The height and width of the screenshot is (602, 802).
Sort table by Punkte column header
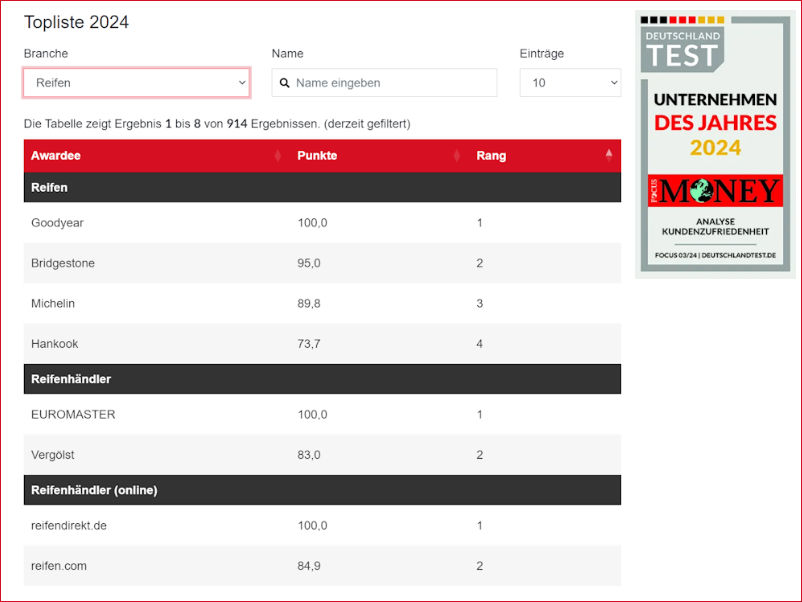click(379, 155)
